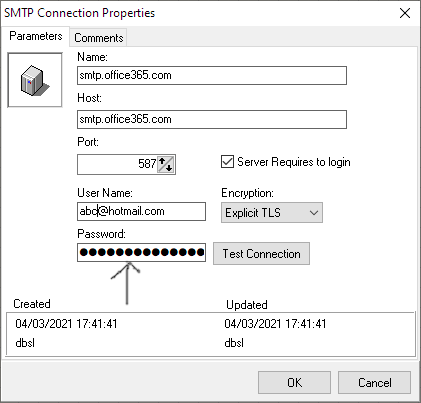Viewport: 421px width, 403px height.
Task: Switch to the Comments tab
Action: (99, 38)
